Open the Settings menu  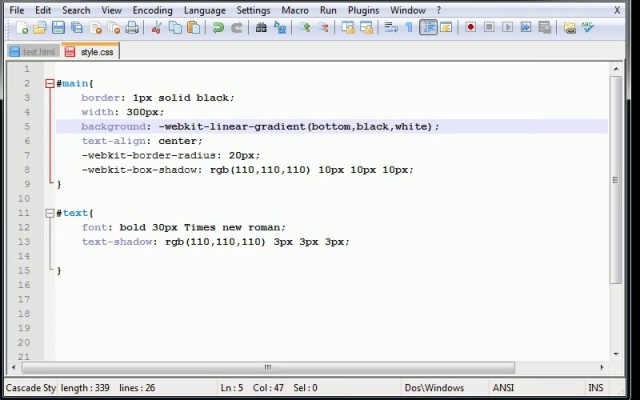[x=253, y=10]
